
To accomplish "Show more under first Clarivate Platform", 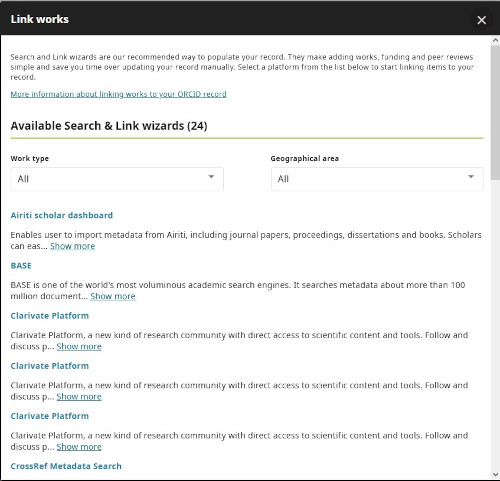I will click(x=79, y=346).
